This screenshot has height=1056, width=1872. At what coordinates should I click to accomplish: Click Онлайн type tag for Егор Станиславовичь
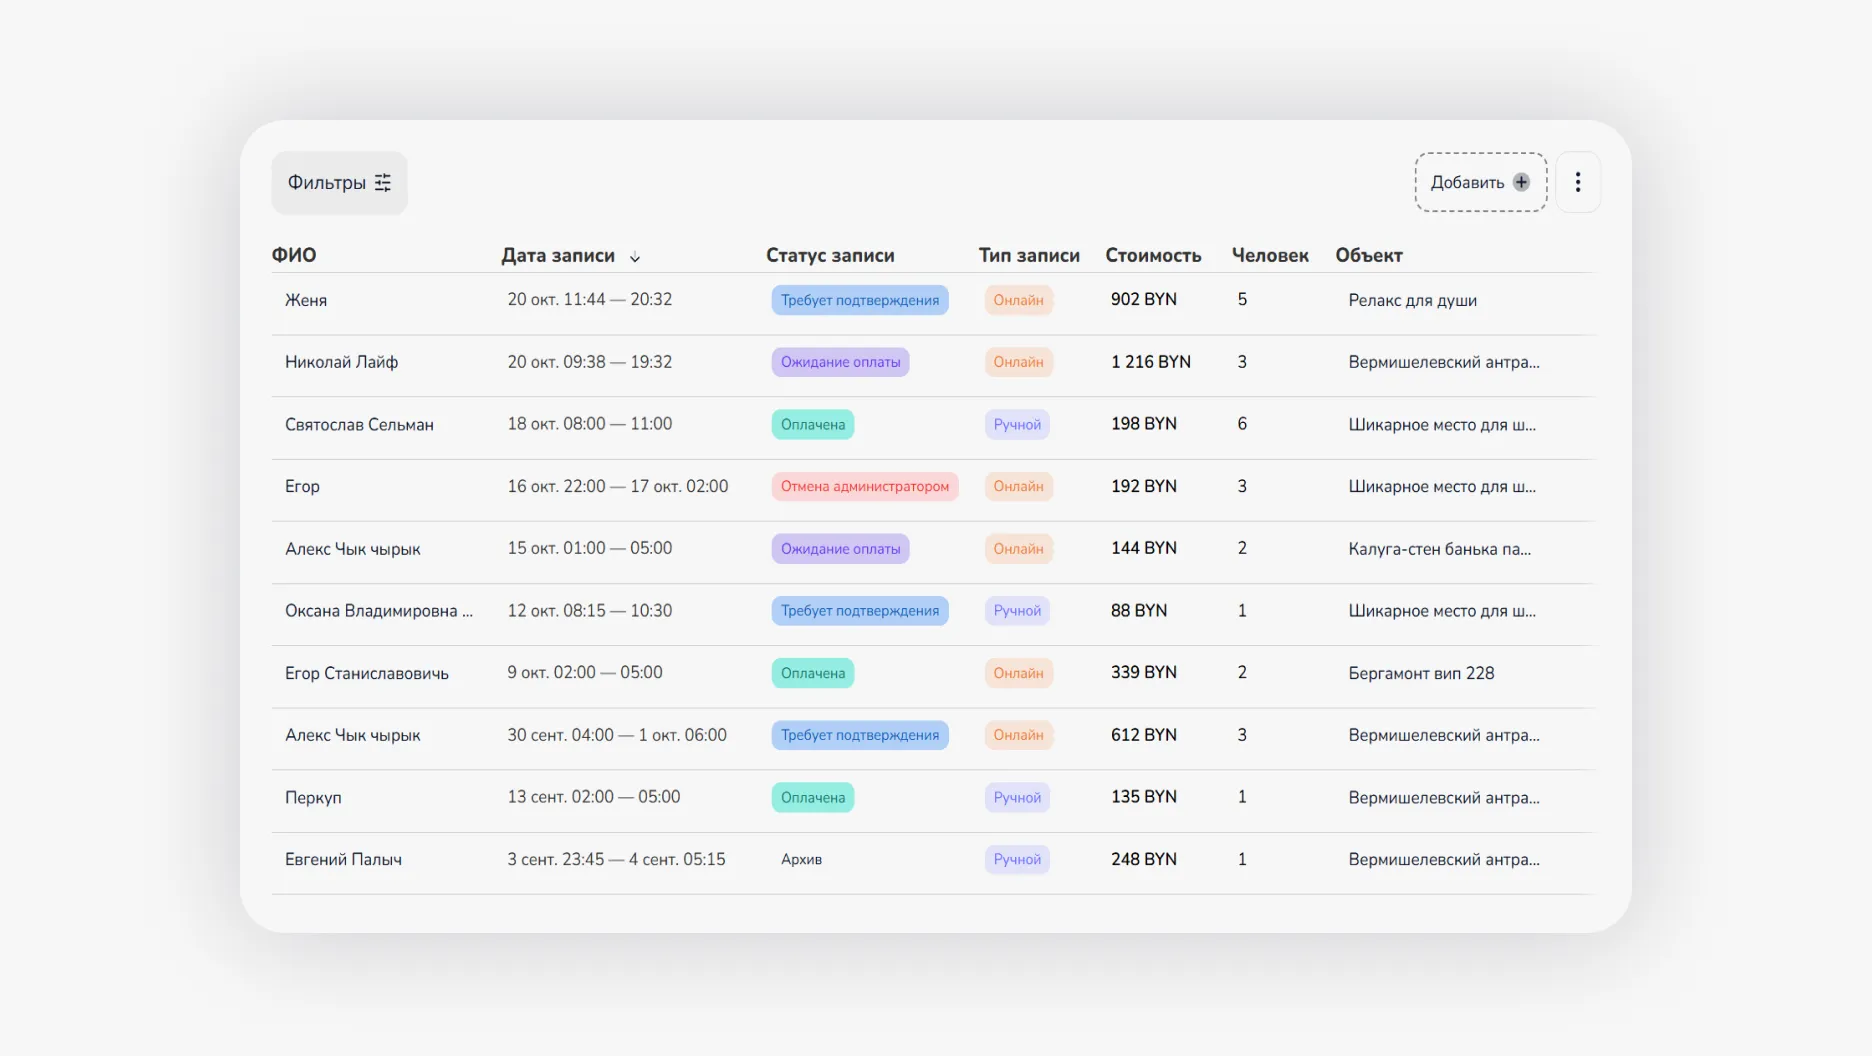(1018, 673)
